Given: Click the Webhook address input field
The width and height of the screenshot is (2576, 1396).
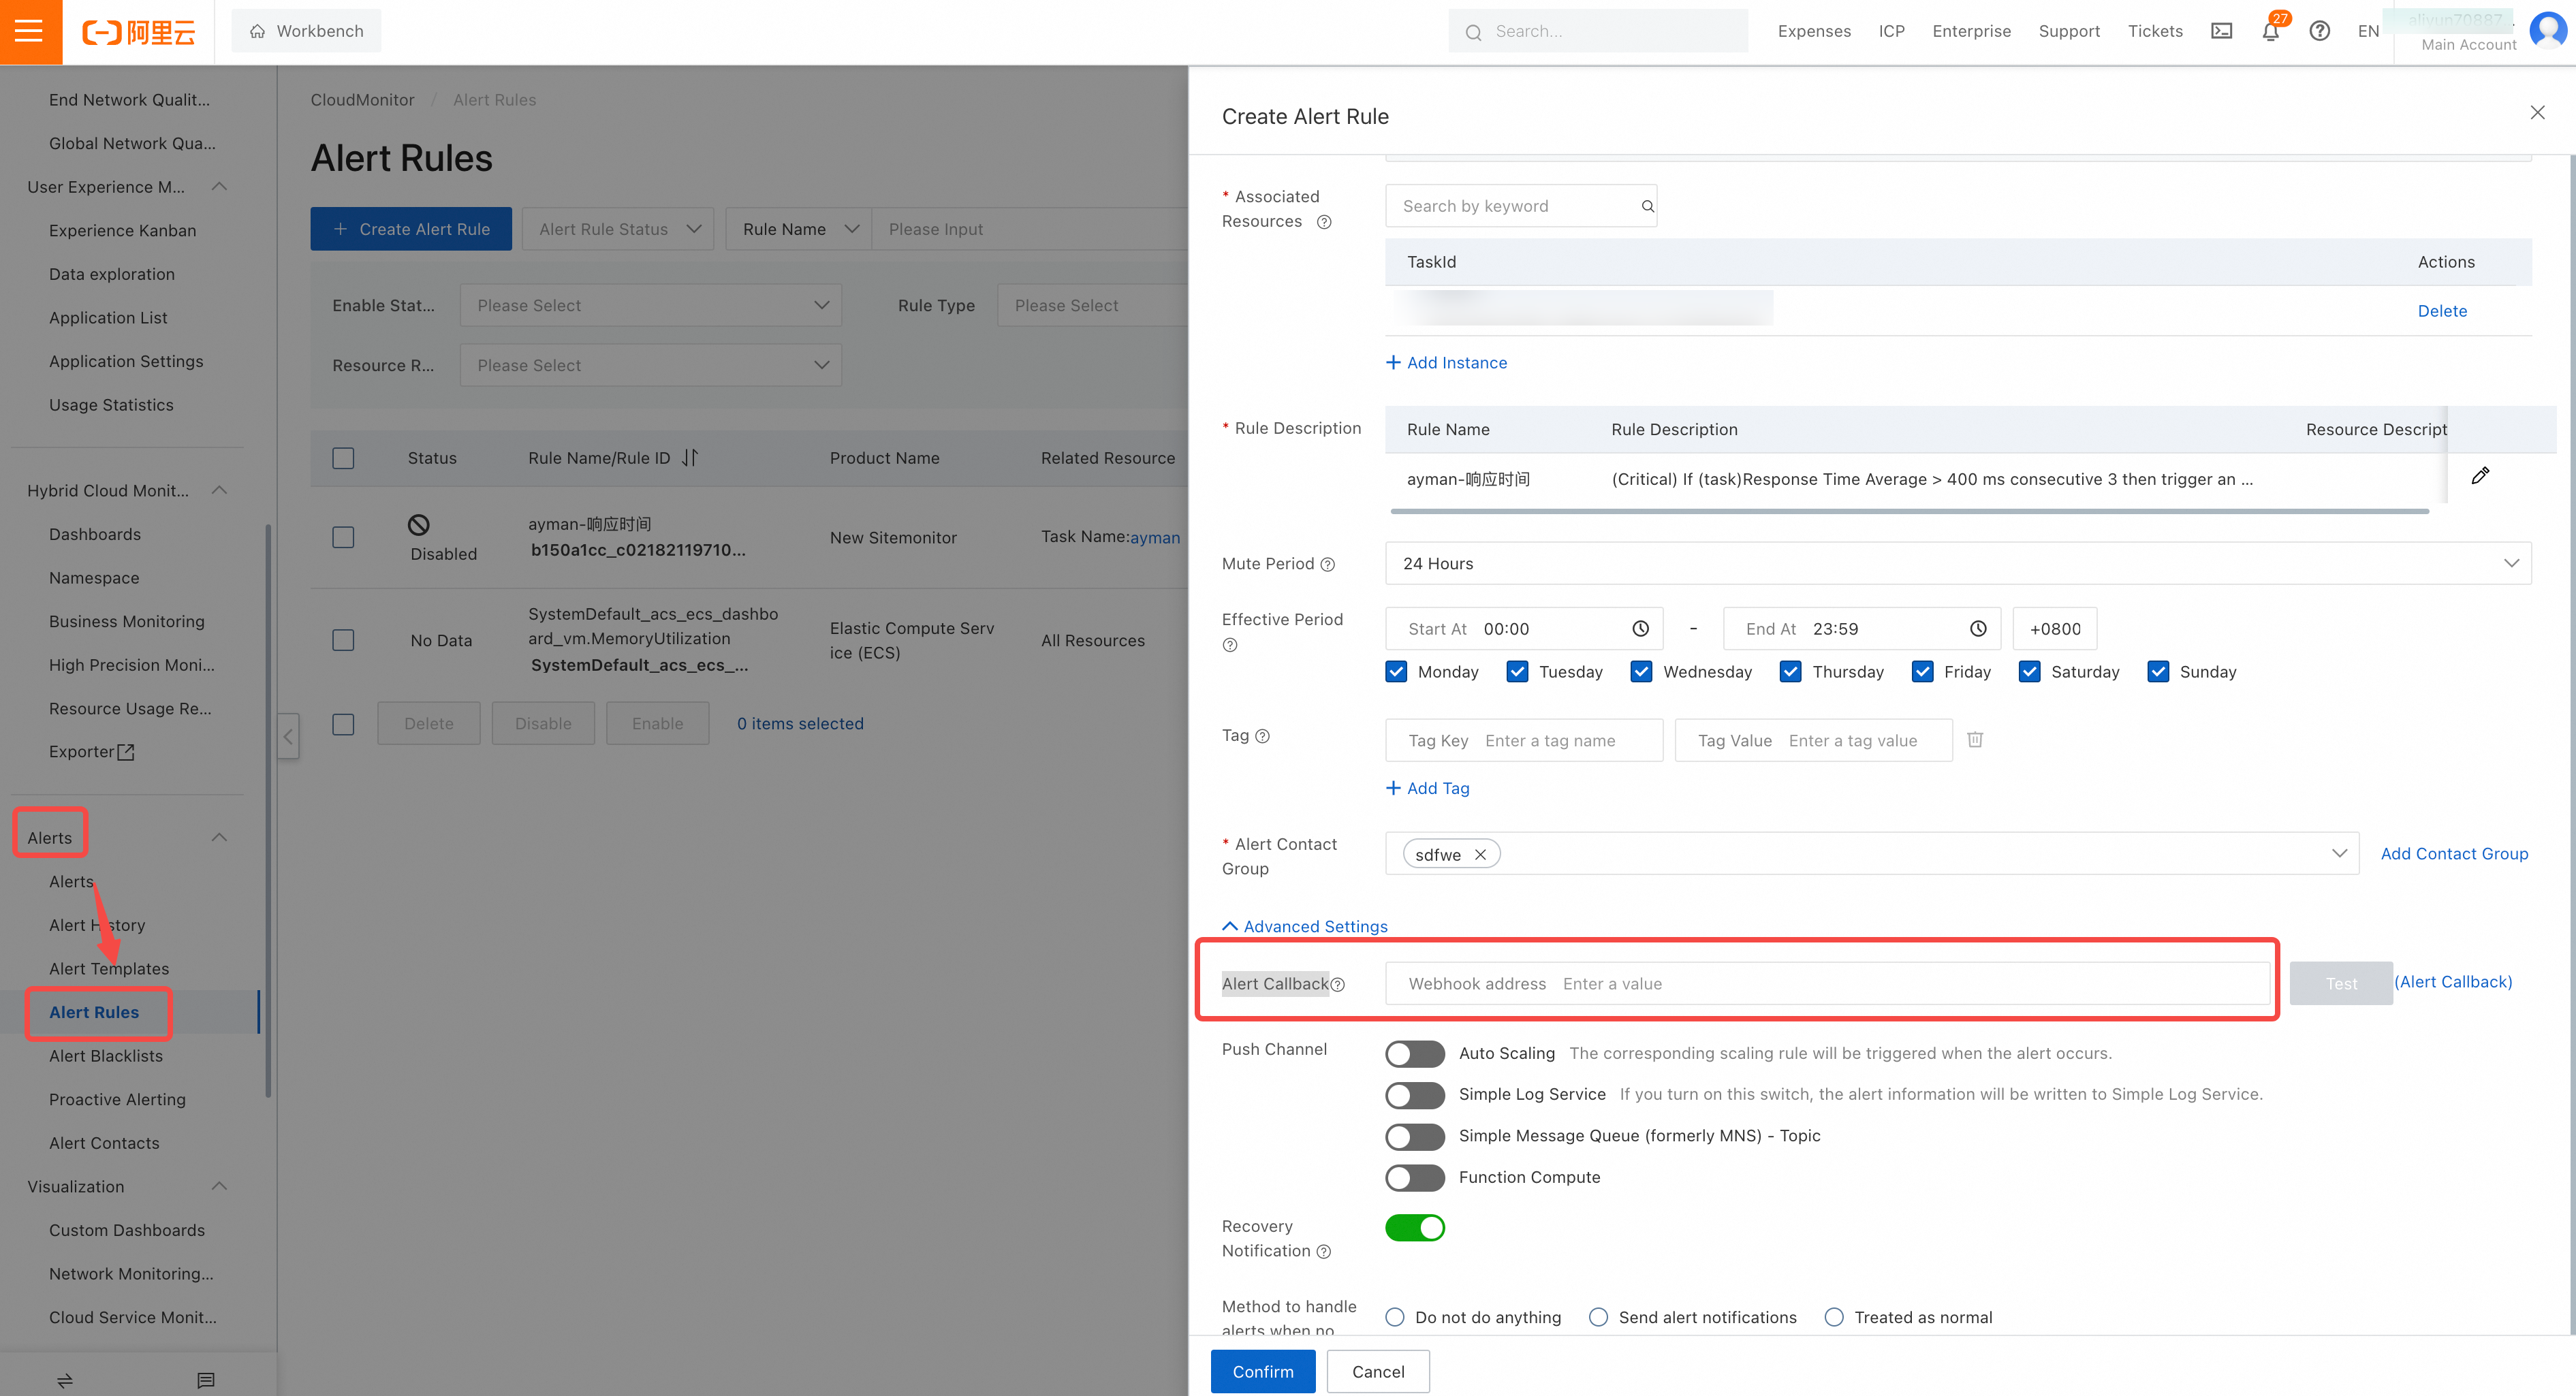Looking at the screenshot, I should (x=1900, y=984).
